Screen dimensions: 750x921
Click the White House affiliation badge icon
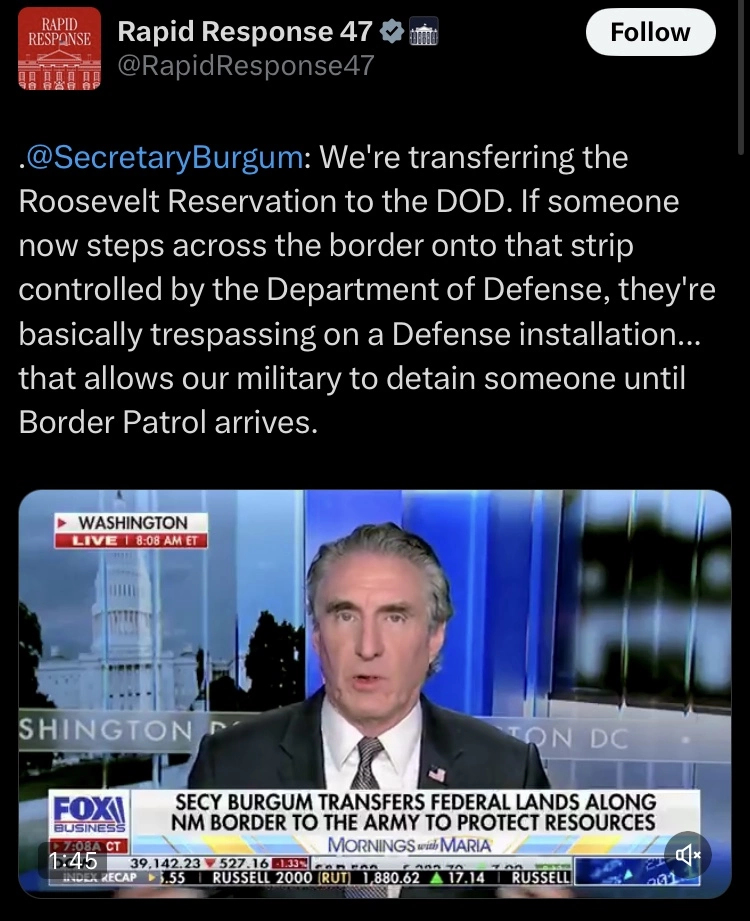423,32
